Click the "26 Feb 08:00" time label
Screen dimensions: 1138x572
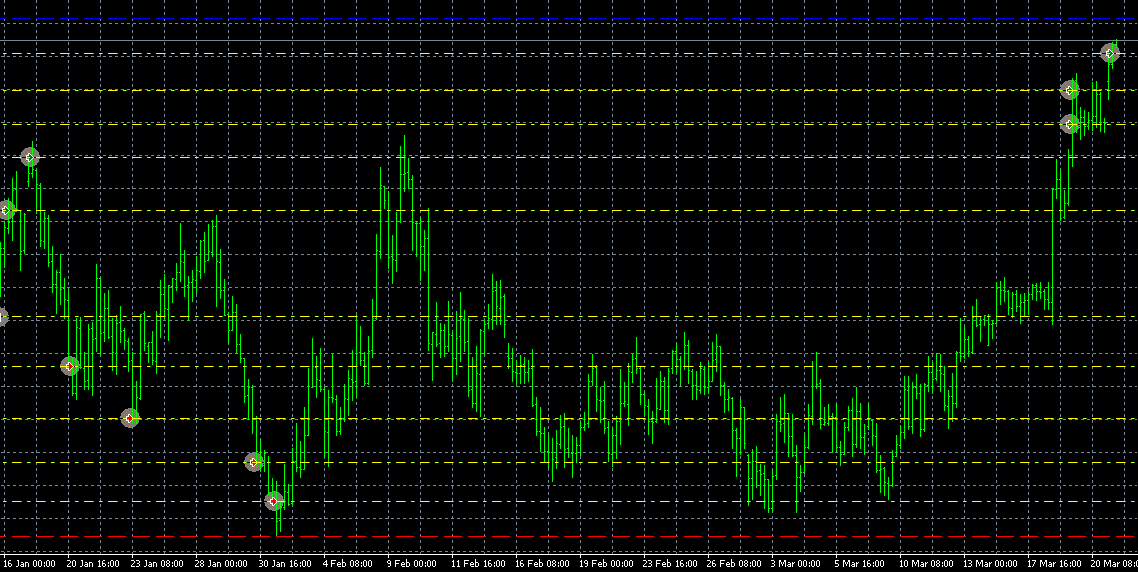[x=734, y=564]
